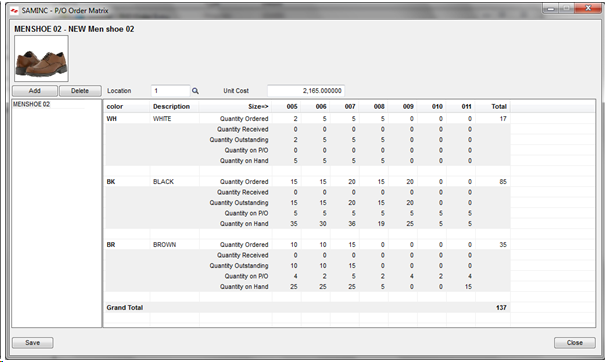Viewport: 605px width, 362px height.
Task: Minimize the P/O Order Matrix window
Action: click(551, 8)
